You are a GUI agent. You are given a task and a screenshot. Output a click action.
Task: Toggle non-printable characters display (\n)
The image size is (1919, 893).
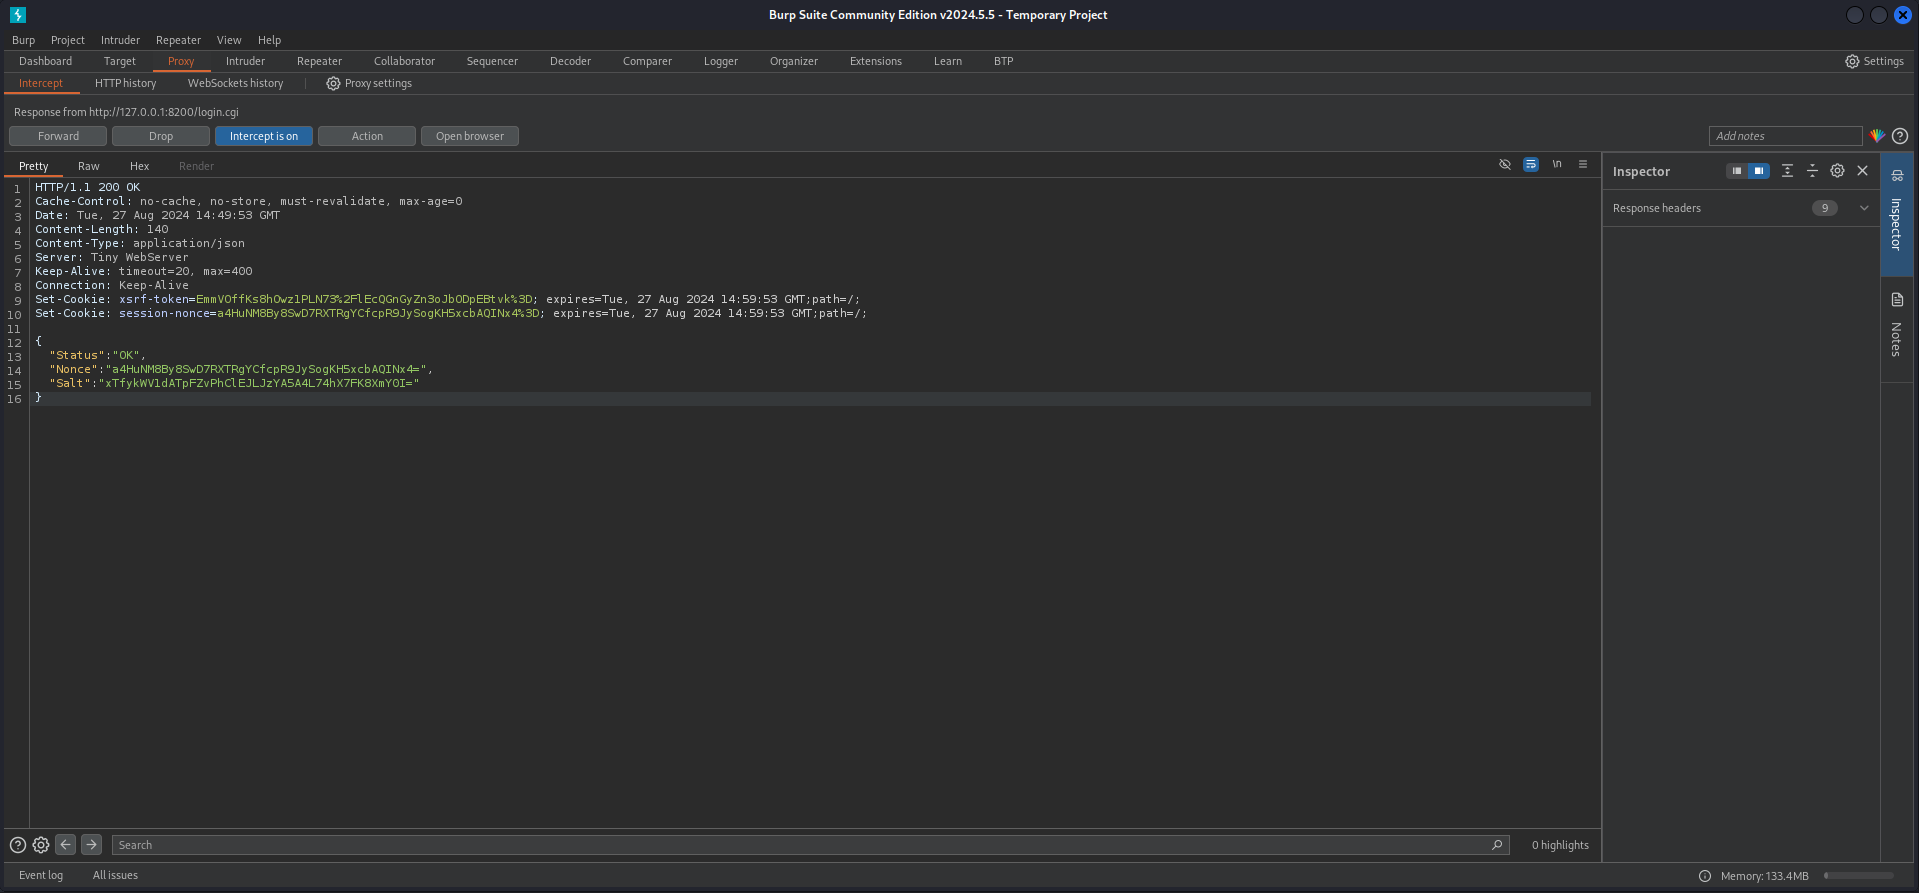tap(1557, 165)
